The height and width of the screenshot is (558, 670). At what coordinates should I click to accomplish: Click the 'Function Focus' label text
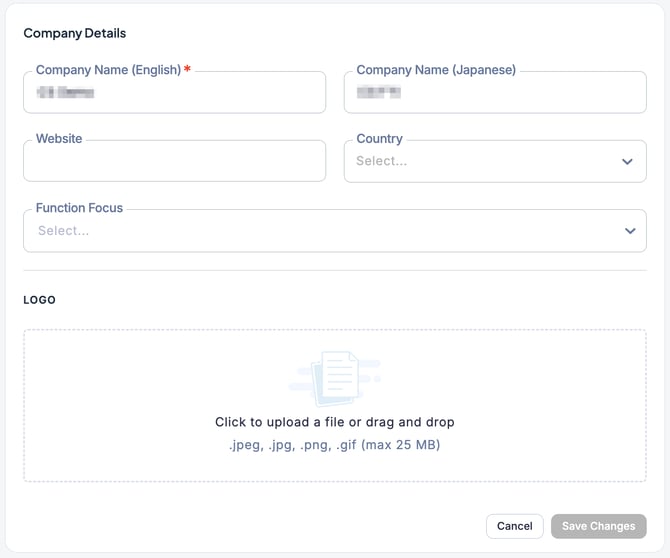(x=79, y=208)
